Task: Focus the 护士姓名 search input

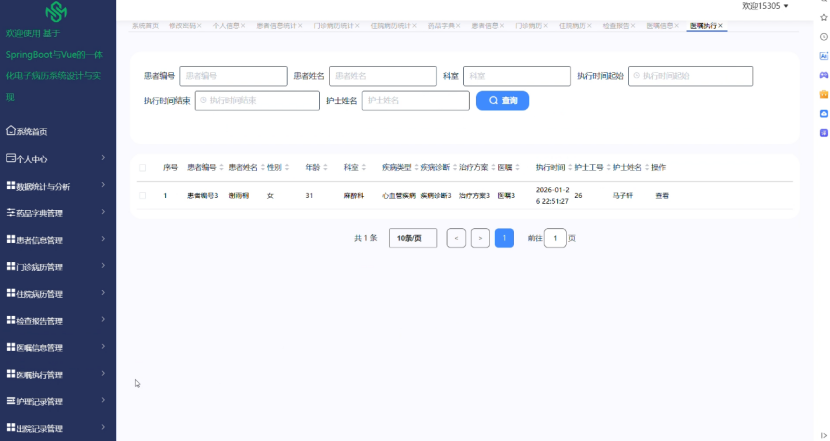Action: 416,101
